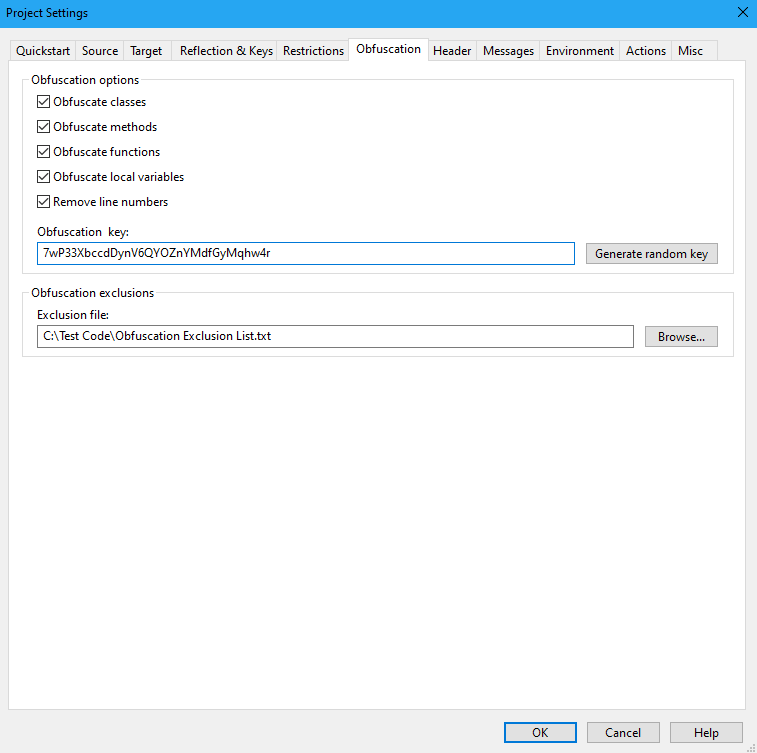Screen dimensions: 757x753
Task: Toggle Obfuscate local variables checkbox
Action: coord(43,177)
